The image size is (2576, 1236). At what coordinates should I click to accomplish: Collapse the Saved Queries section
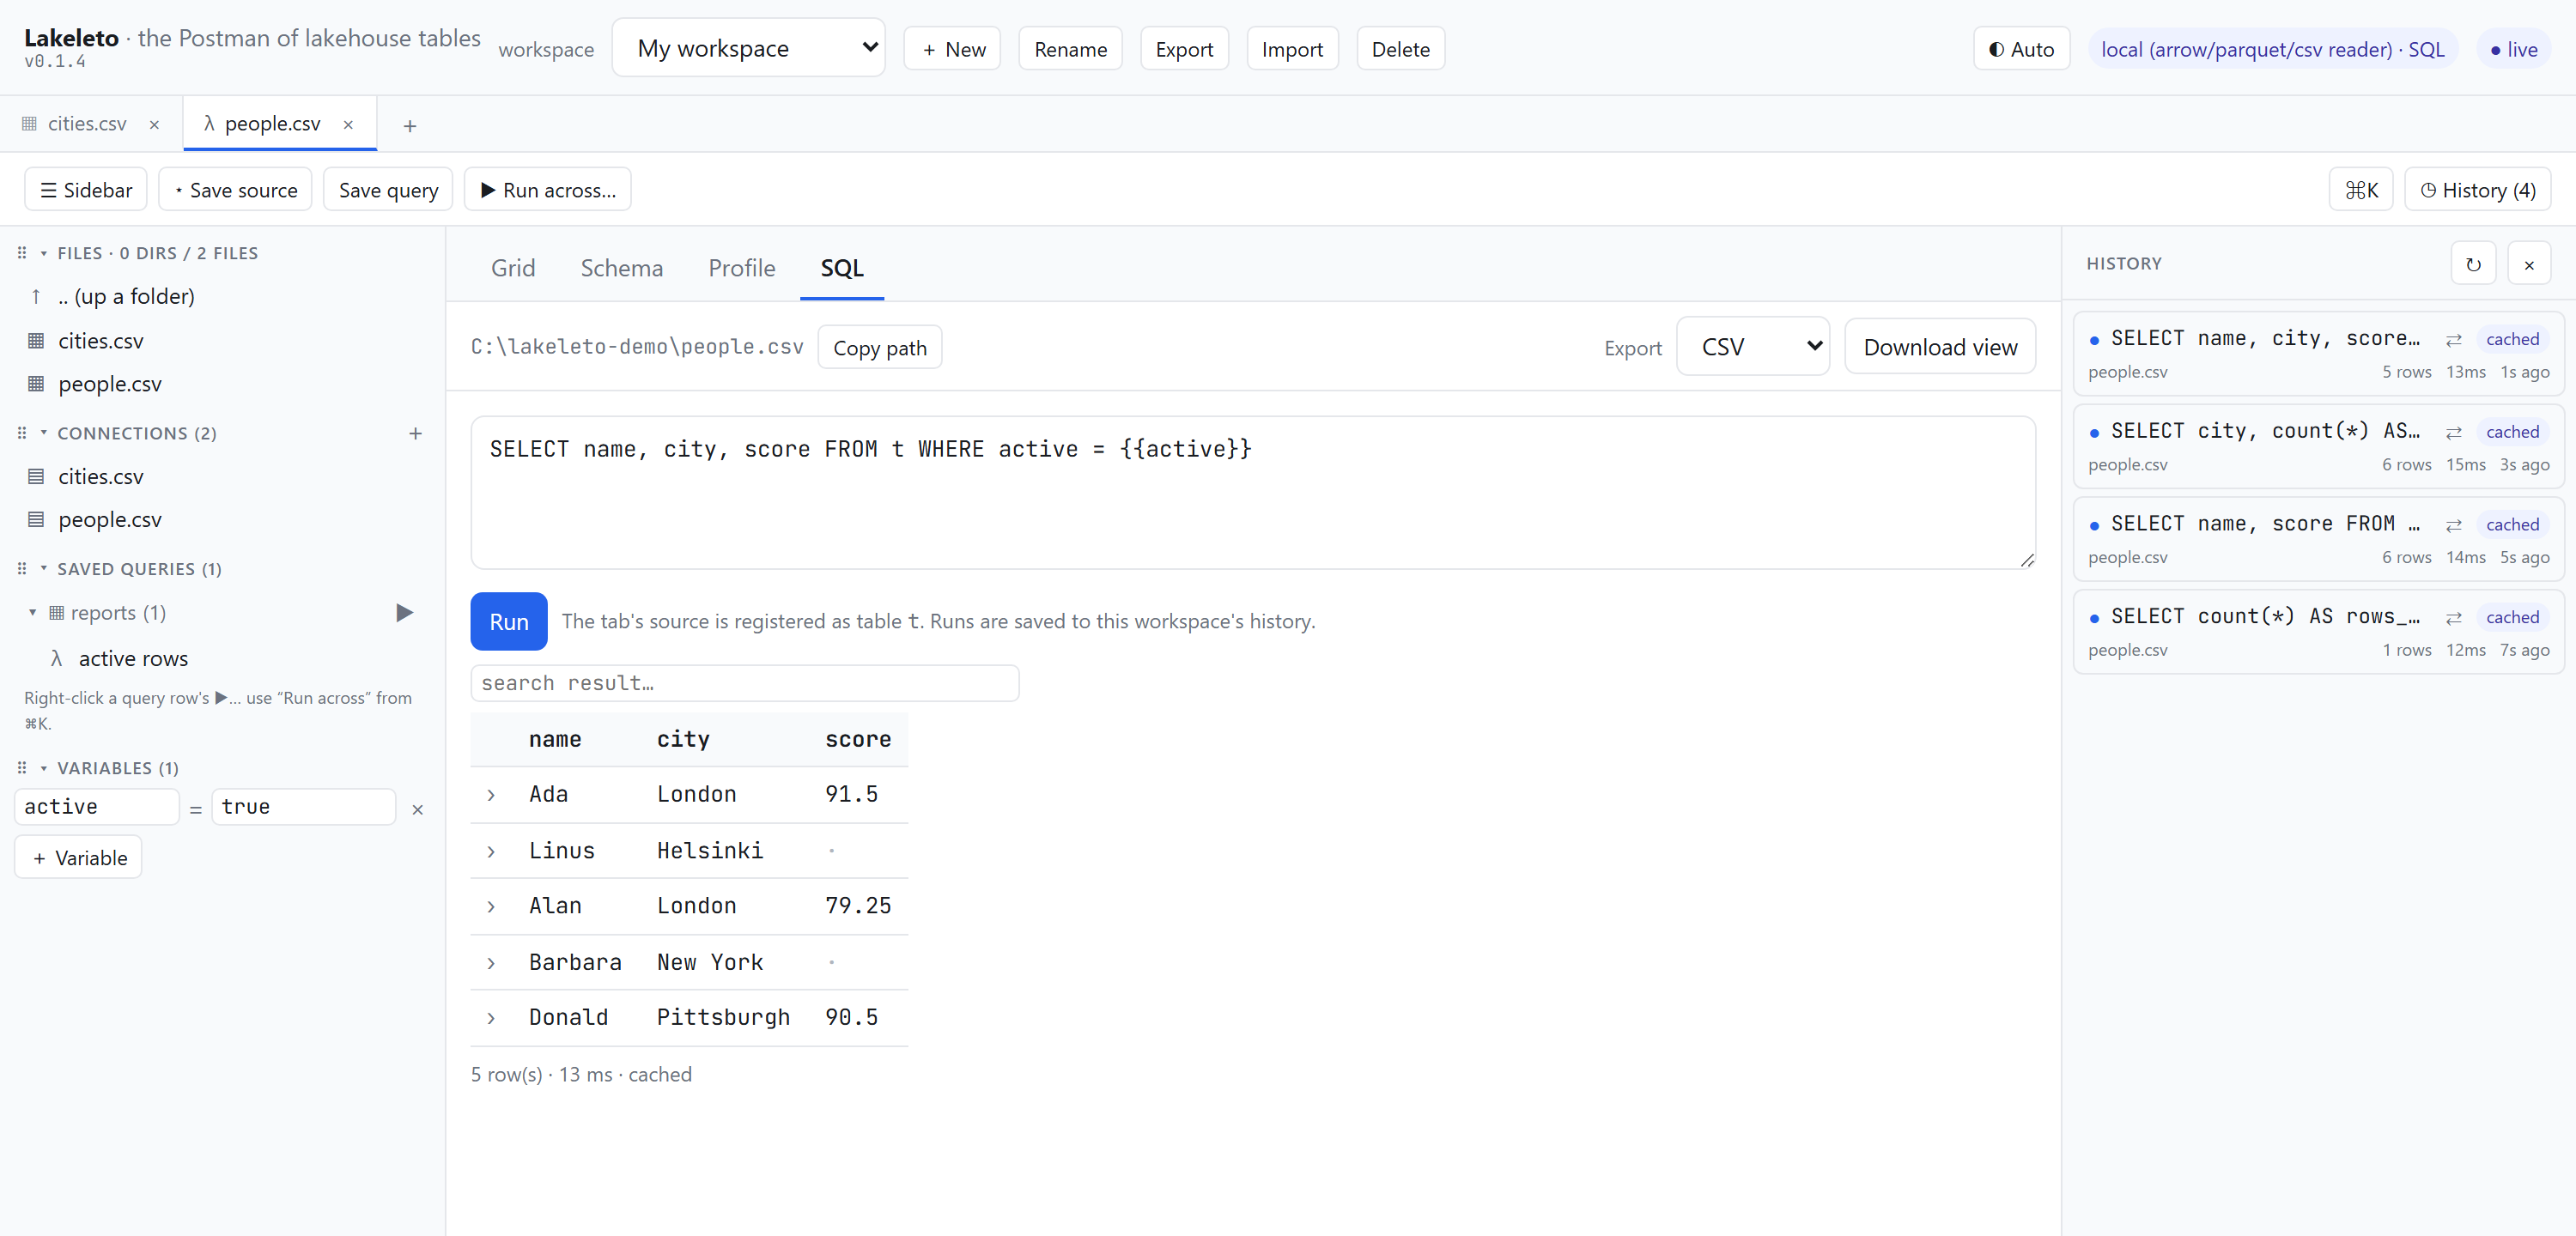click(43, 569)
